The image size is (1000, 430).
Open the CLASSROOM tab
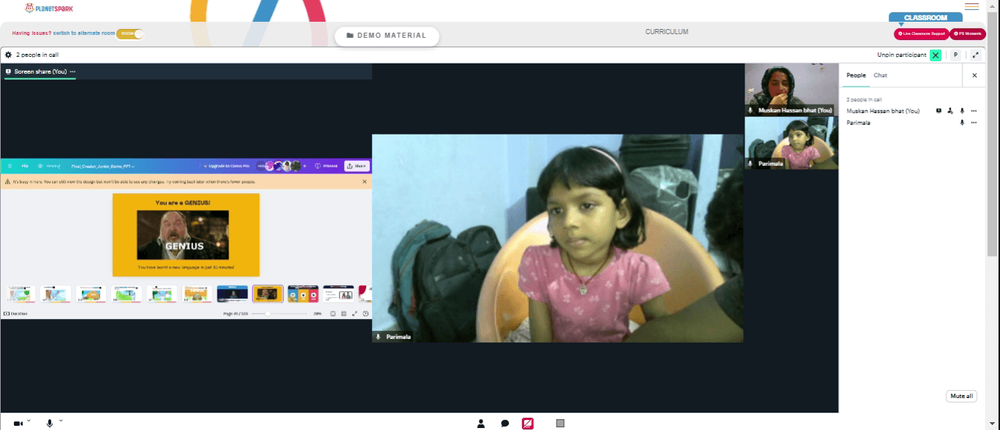click(925, 18)
